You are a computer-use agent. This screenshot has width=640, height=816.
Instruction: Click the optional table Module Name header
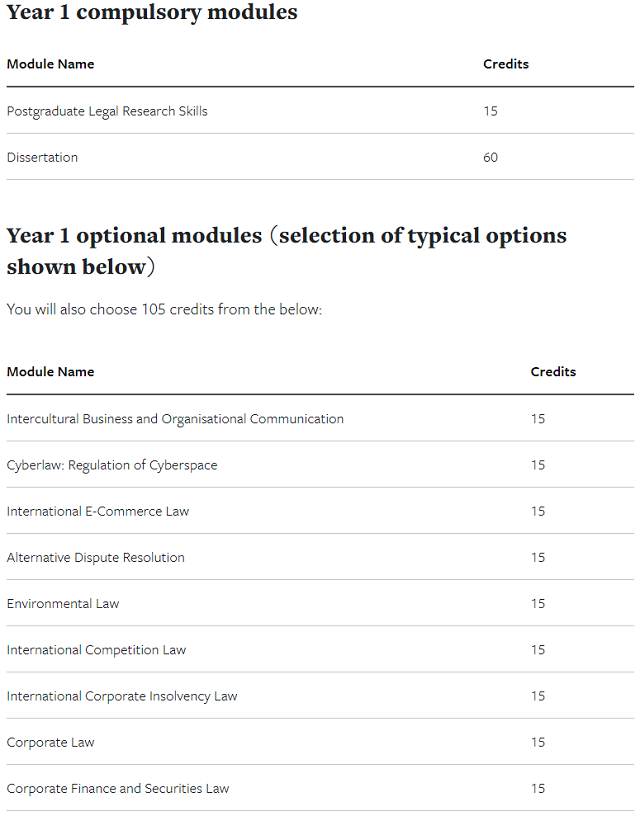click(x=50, y=372)
